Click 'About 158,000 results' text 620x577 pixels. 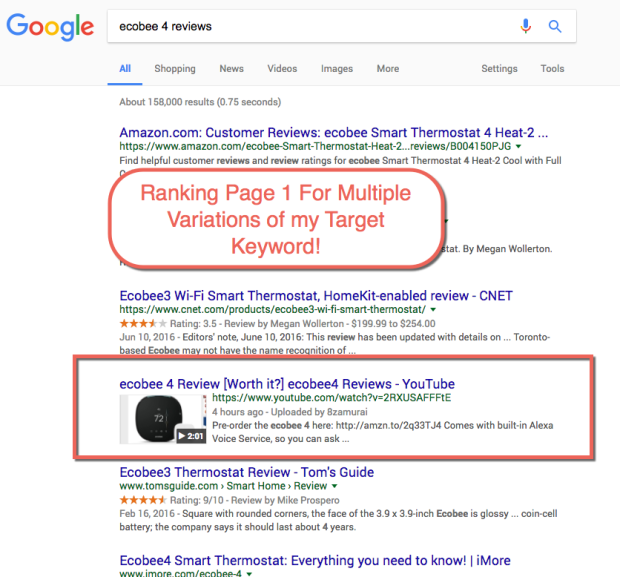click(166, 102)
